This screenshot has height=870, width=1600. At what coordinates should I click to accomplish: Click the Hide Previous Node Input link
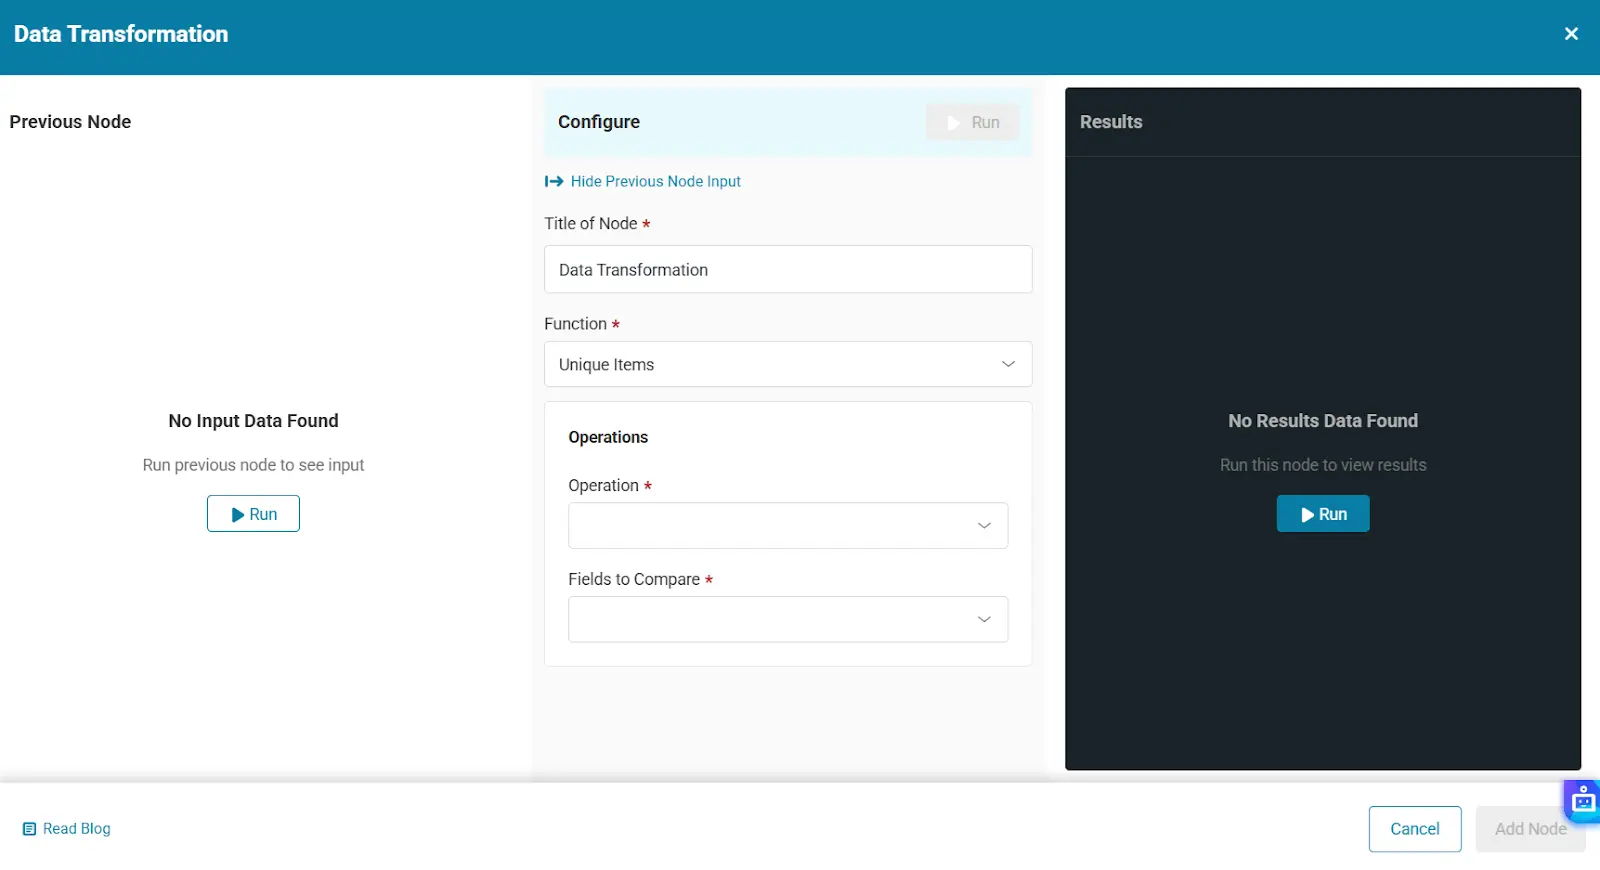[x=655, y=181]
